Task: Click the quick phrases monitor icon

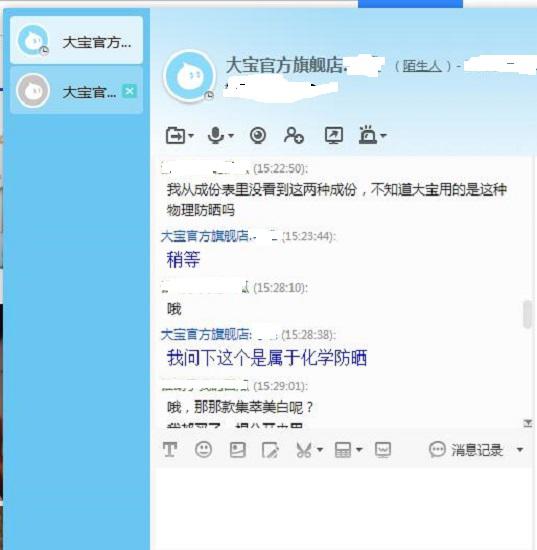Action: tap(383, 450)
